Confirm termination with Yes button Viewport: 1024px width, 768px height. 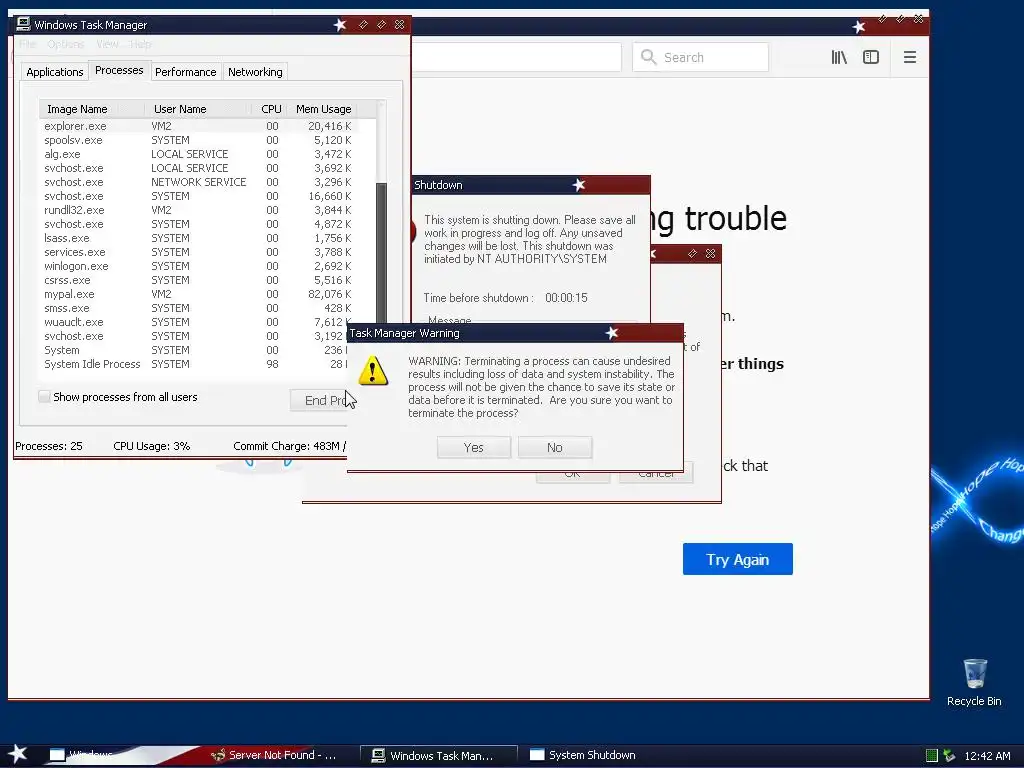tap(473, 447)
